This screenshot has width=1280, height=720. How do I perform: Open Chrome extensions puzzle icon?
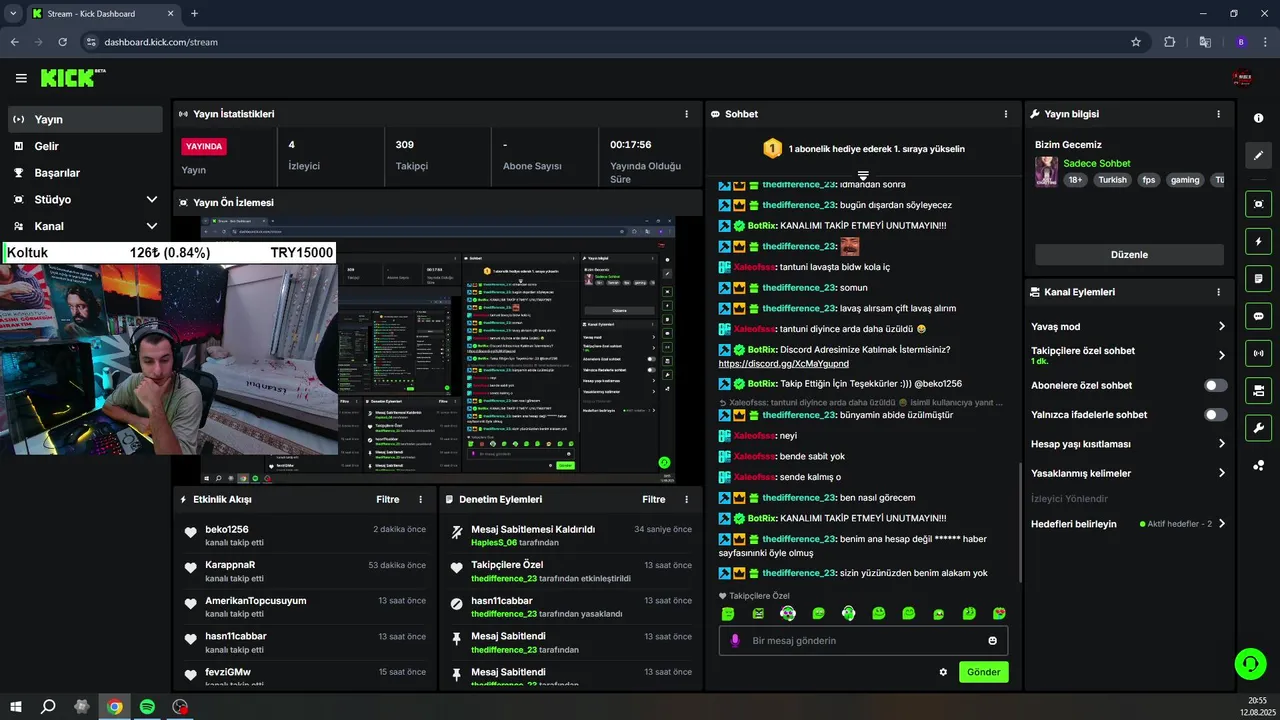1170,42
